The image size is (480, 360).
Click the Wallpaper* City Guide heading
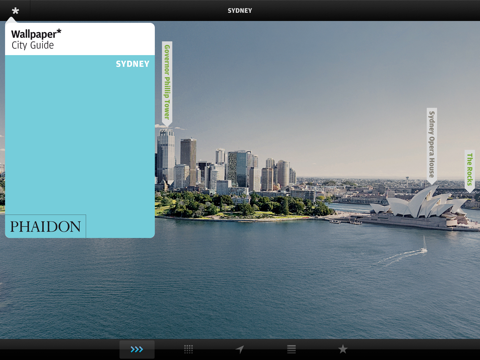click(x=36, y=39)
